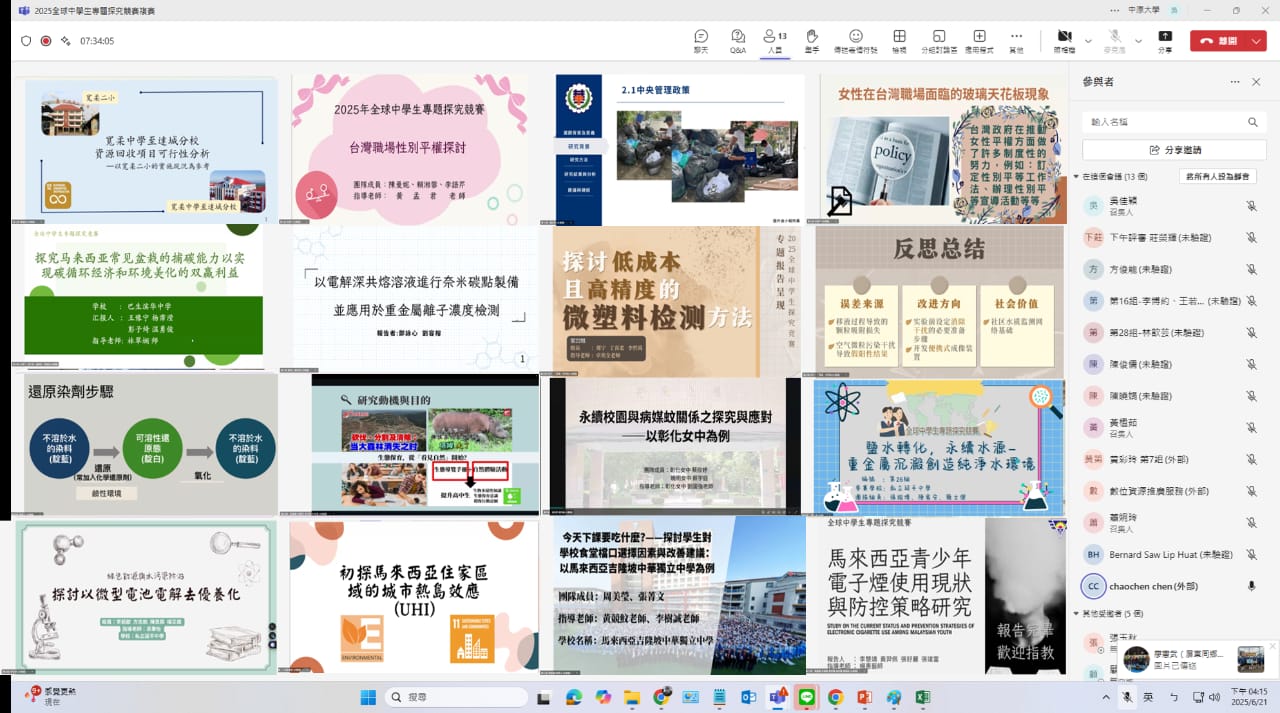Image resolution: width=1280 pixels, height=713 pixels.
Task: Open the microphone options dropdown
Action: (1138, 42)
